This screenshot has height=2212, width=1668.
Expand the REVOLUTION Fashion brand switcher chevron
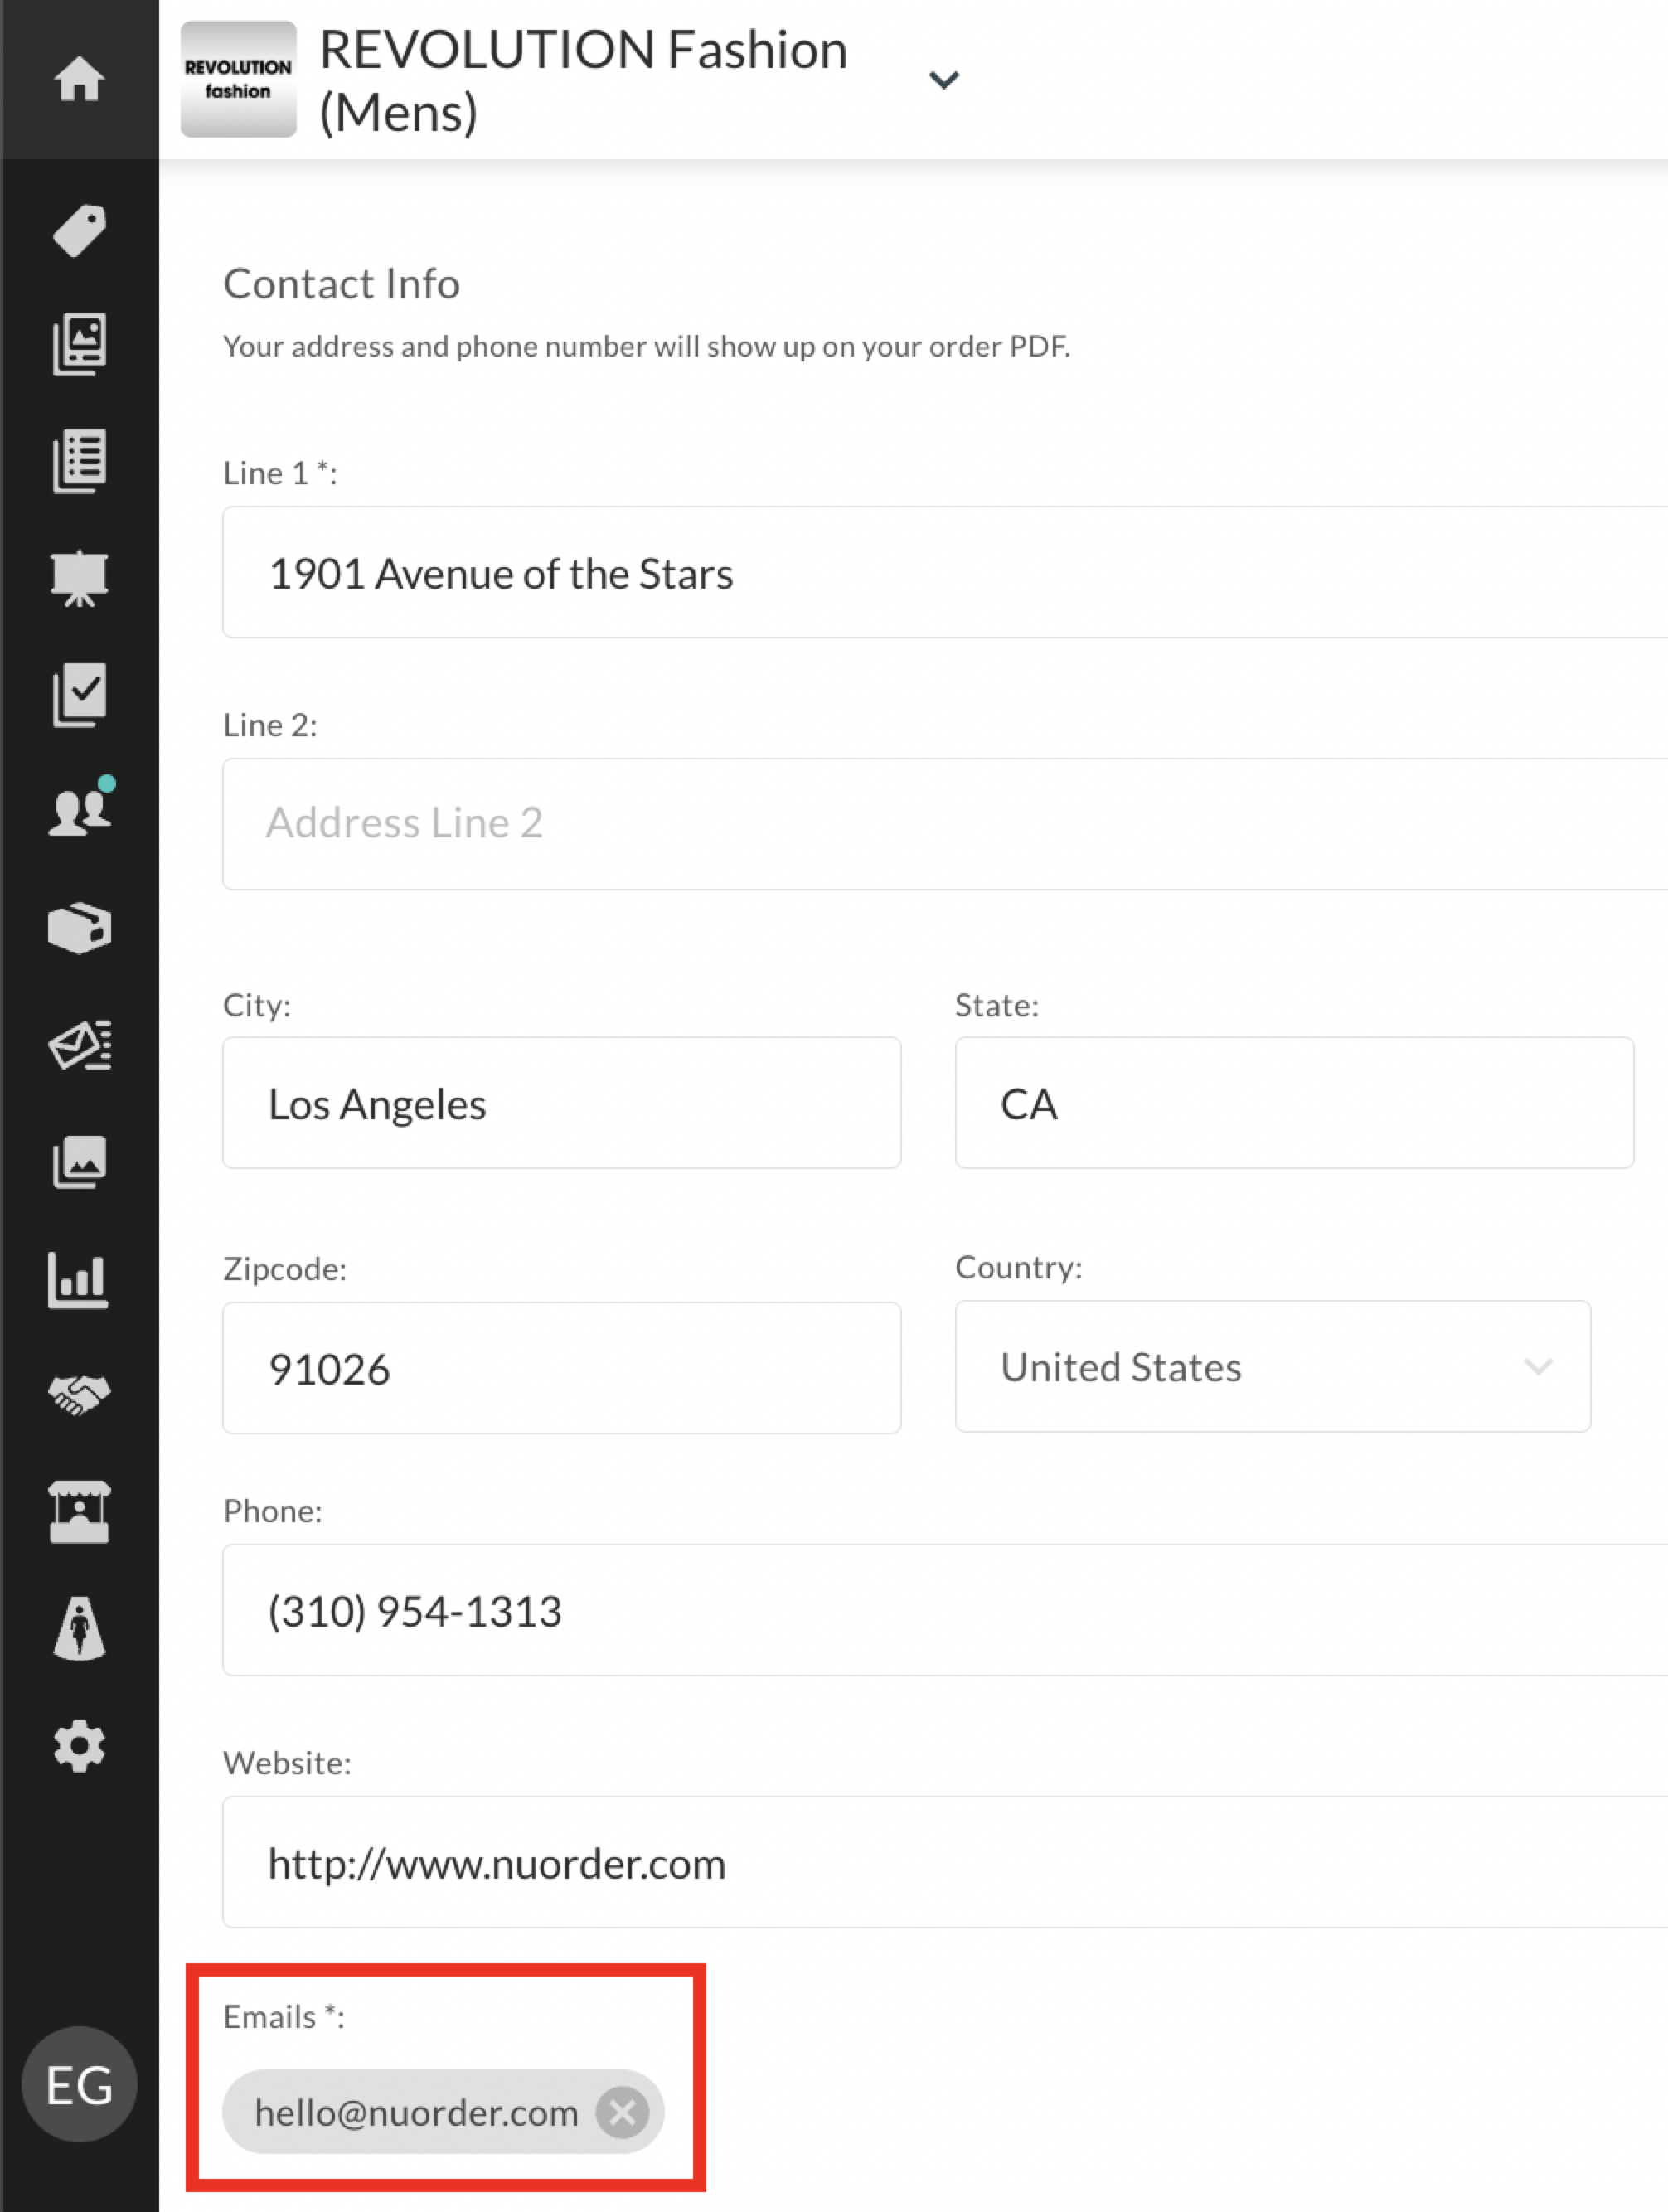944,79
